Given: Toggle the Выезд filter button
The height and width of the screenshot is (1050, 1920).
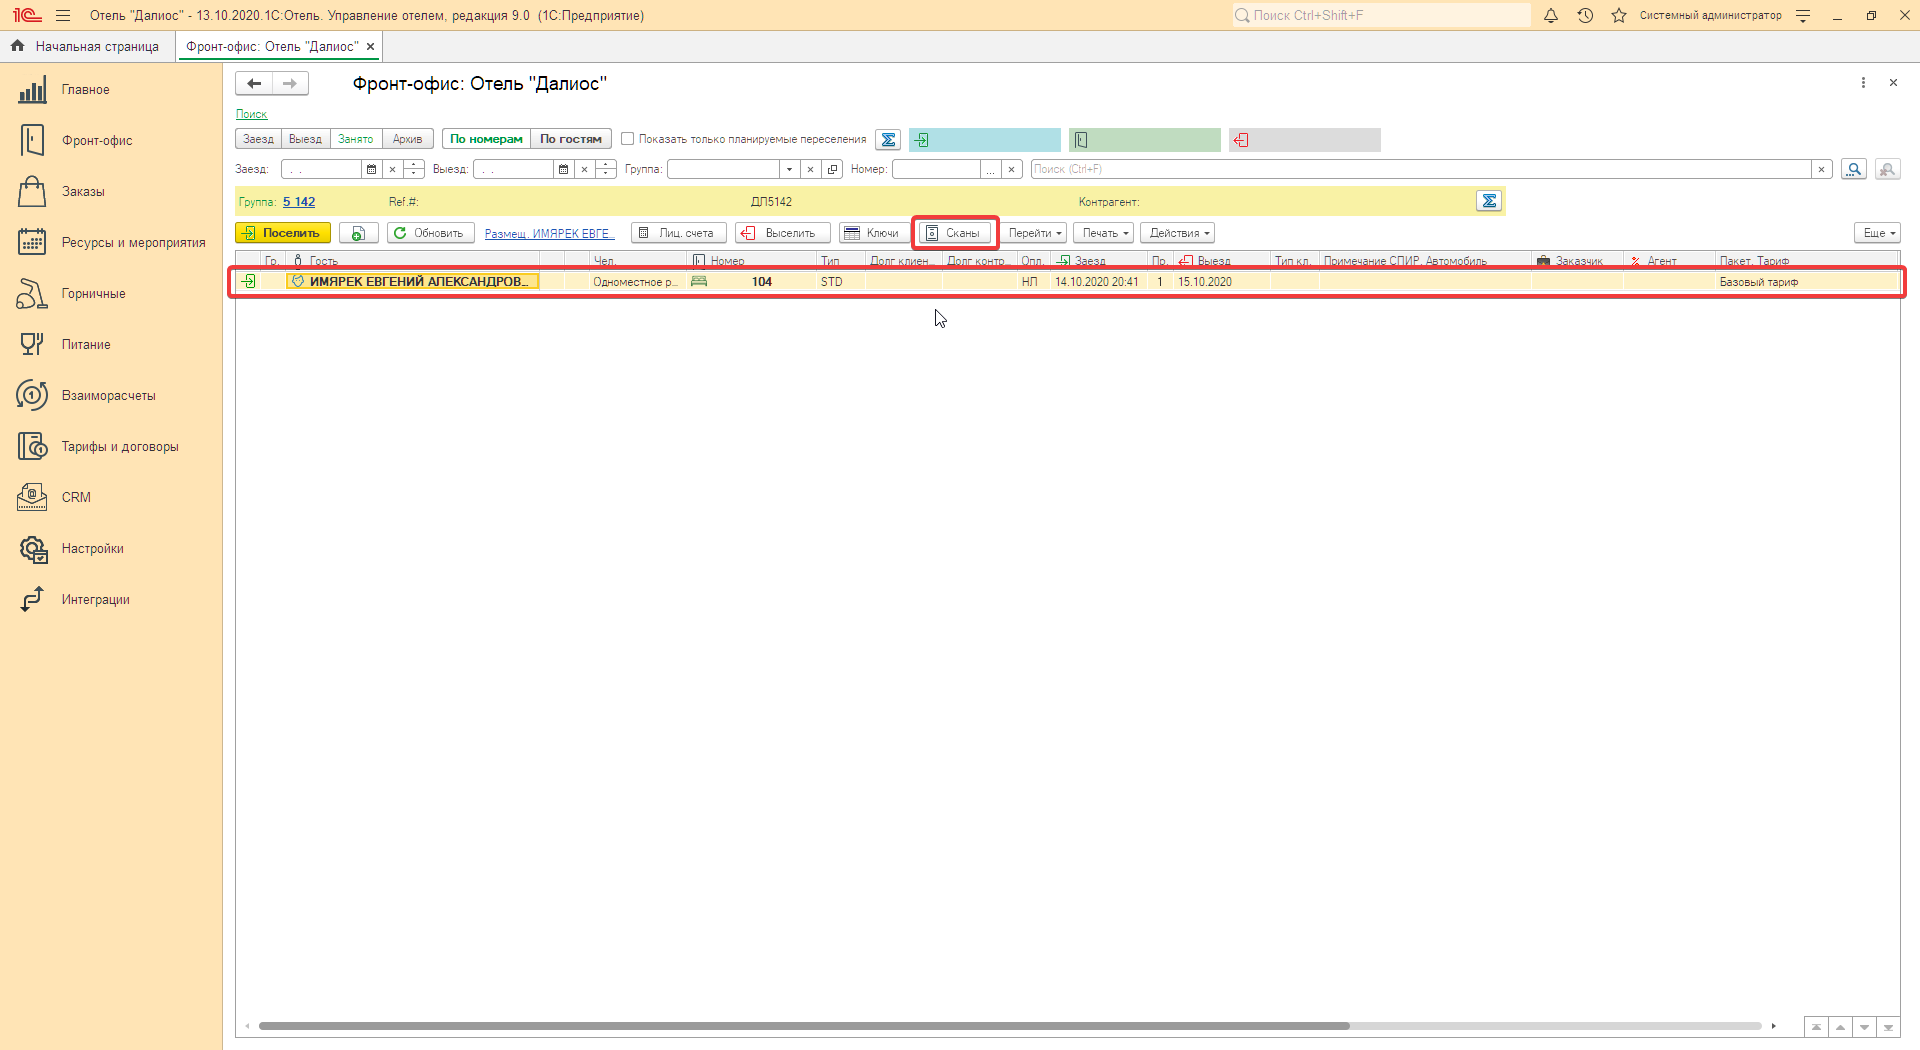Looking at the screenshot, I should (x=306, y=140).
